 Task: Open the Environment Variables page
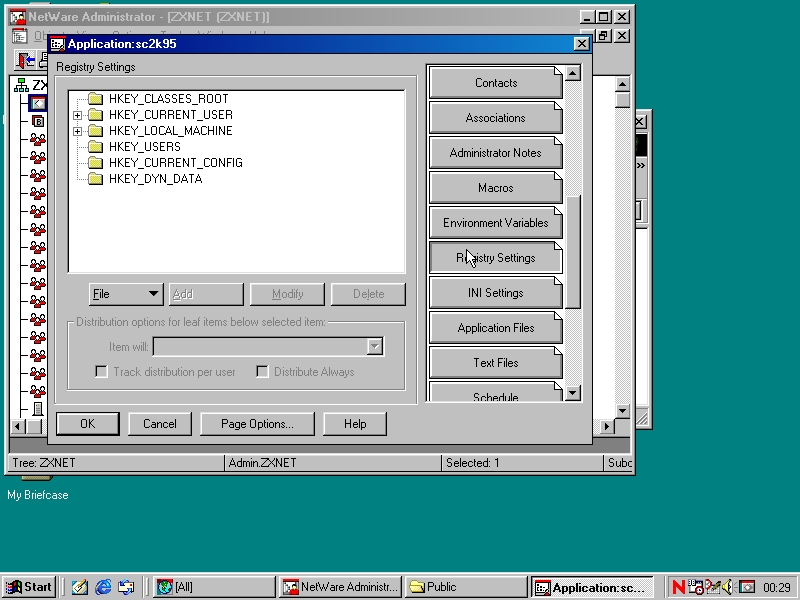[x=495, y=223]
